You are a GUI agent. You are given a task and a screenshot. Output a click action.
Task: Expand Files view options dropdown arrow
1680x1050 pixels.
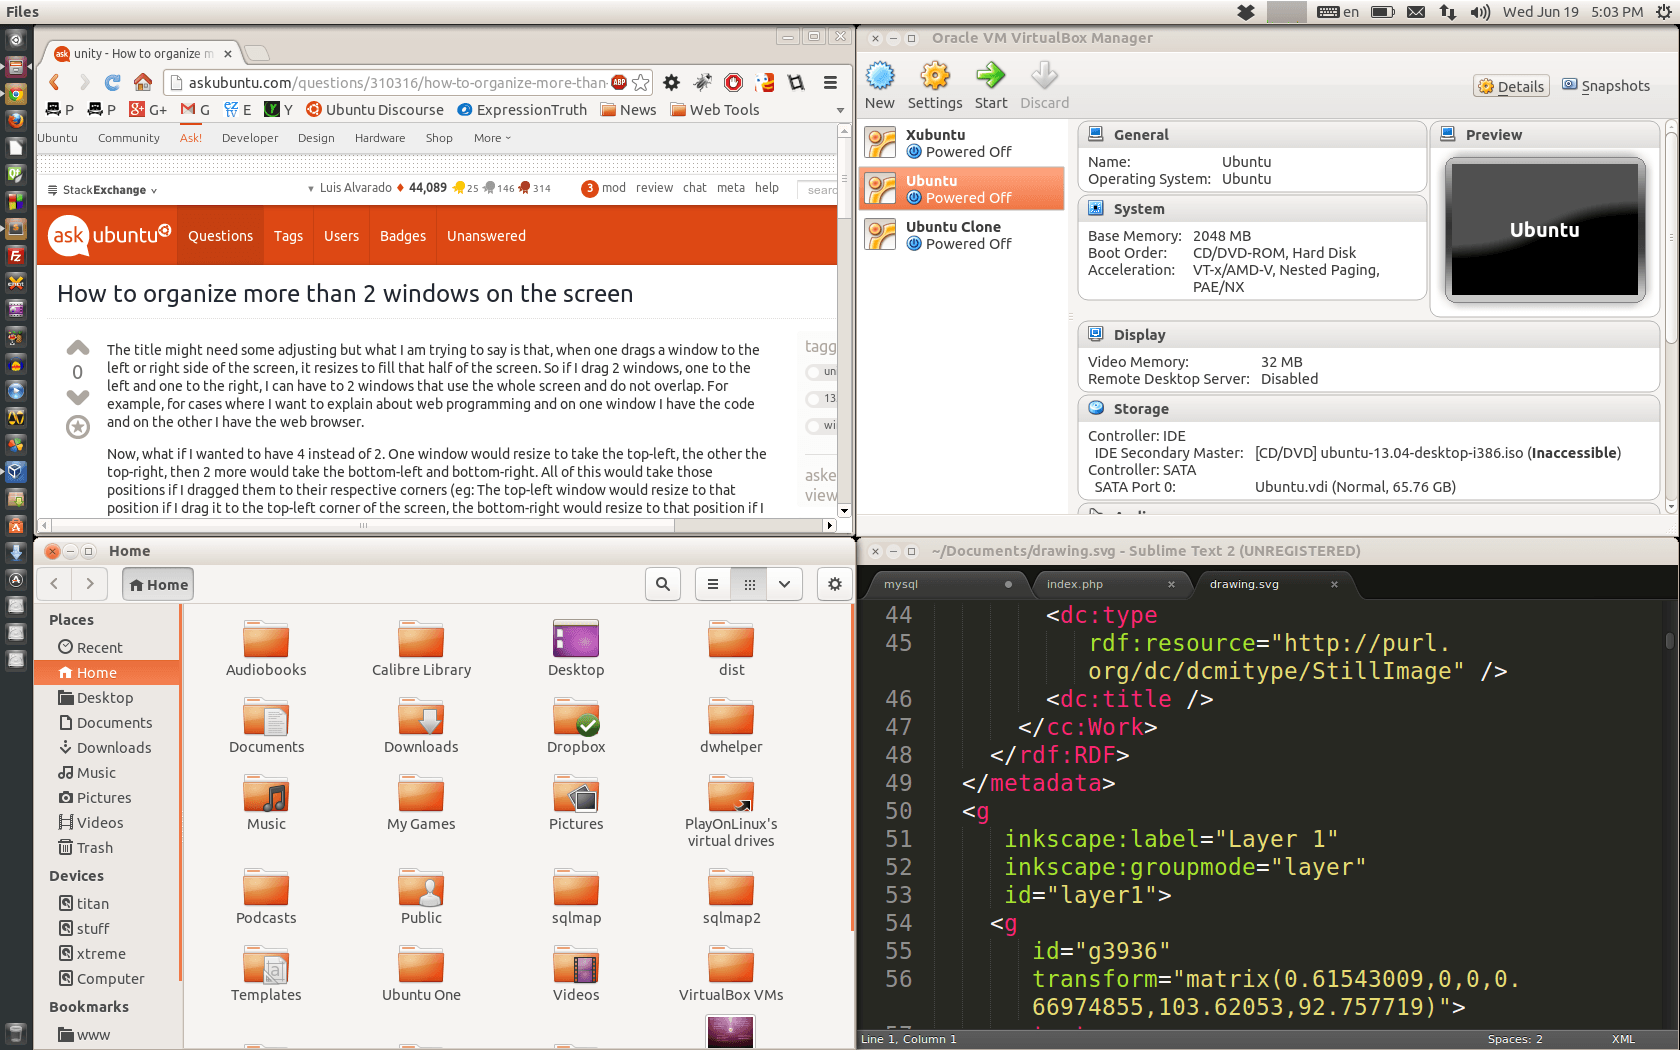(785, 584)
